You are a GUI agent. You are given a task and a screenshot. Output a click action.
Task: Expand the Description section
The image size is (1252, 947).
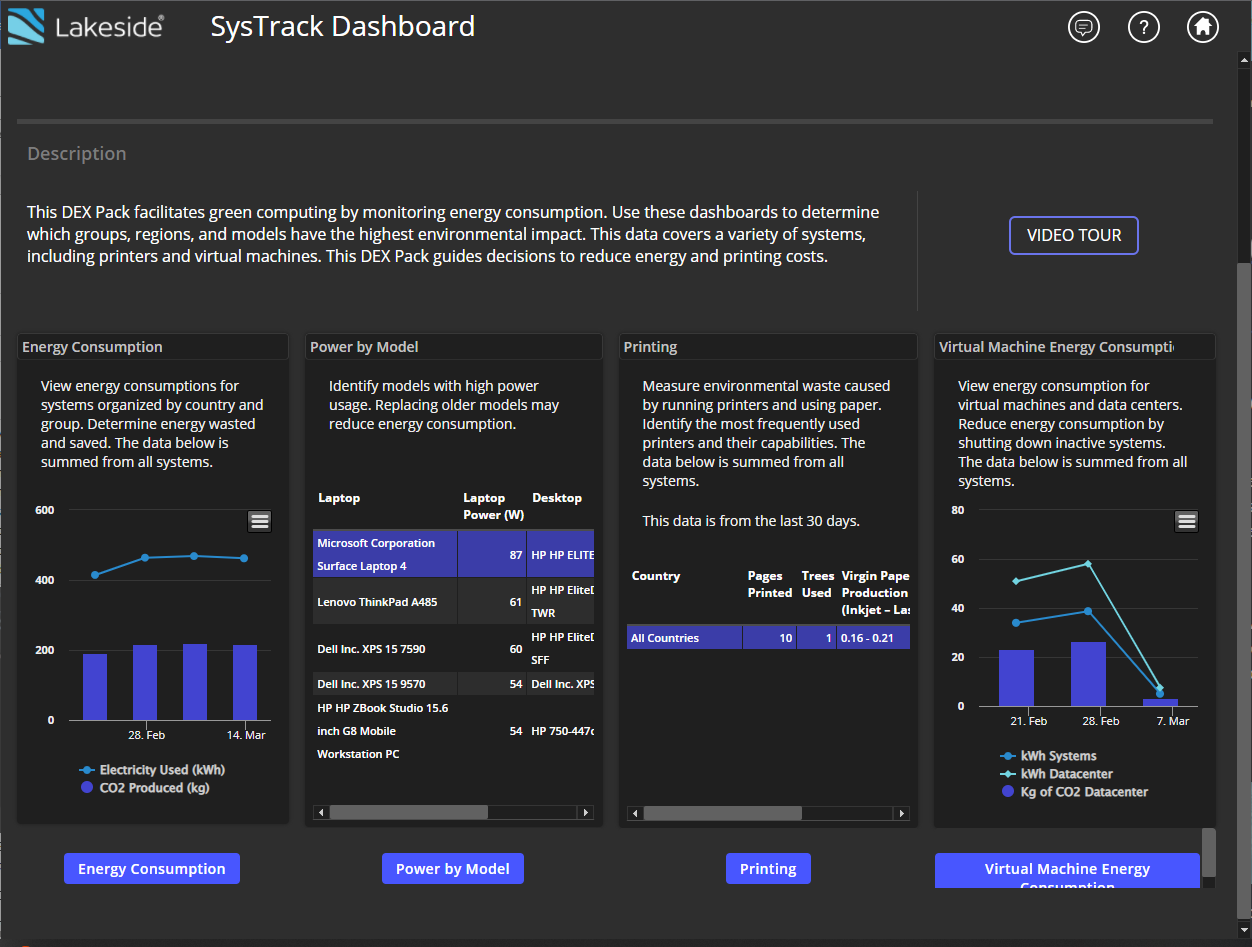(77, 153)
